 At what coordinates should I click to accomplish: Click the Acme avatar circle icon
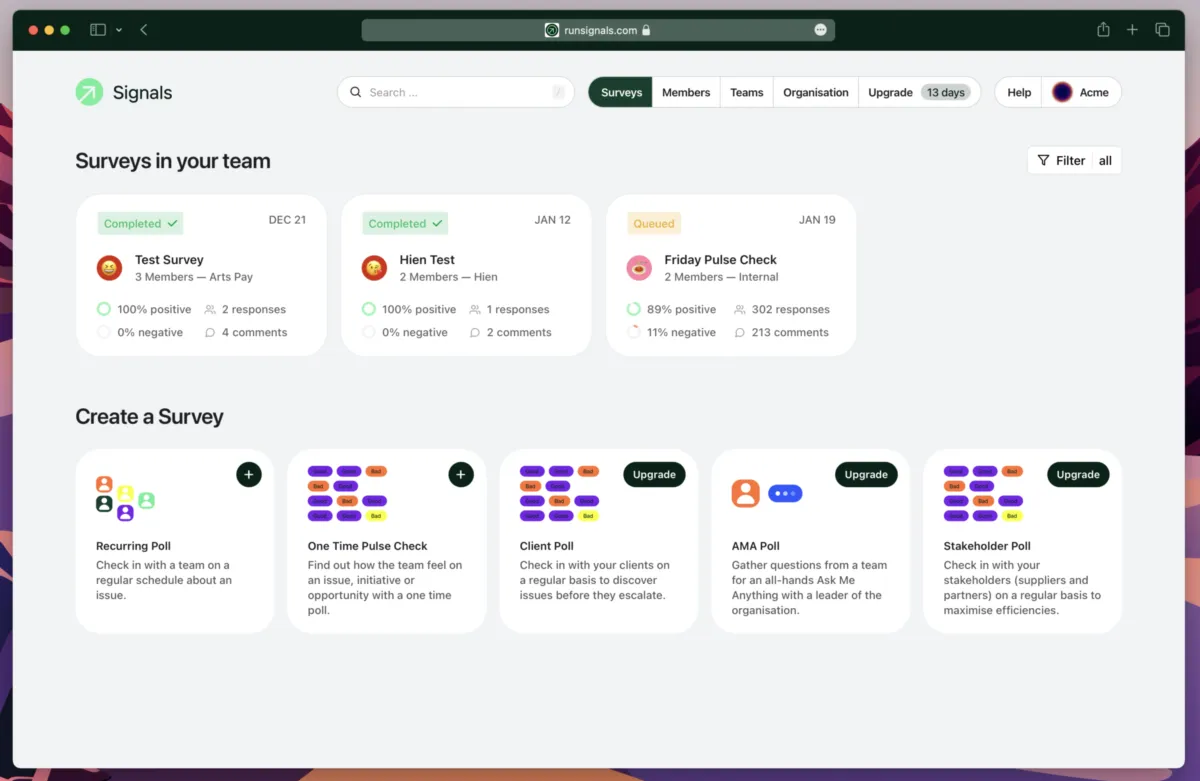(x=1062, y=92)
